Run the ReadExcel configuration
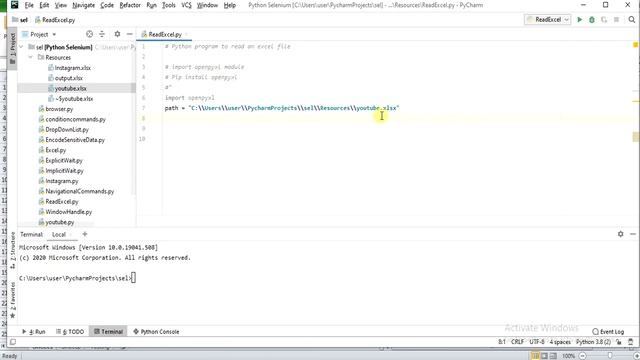 coord(579,20)
